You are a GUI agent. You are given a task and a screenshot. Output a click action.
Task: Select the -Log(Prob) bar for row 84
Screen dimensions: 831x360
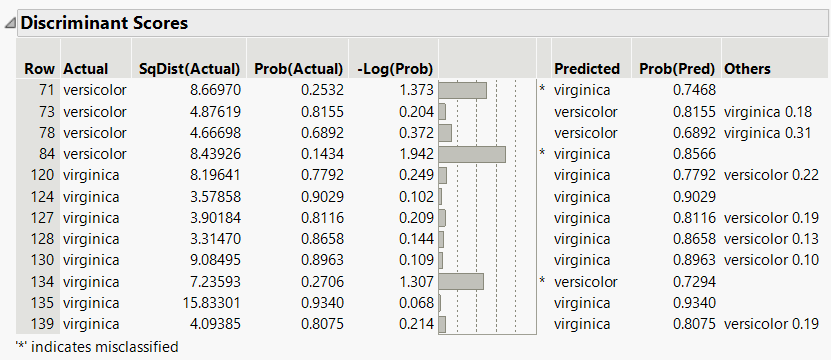click(x=472, y=154)
